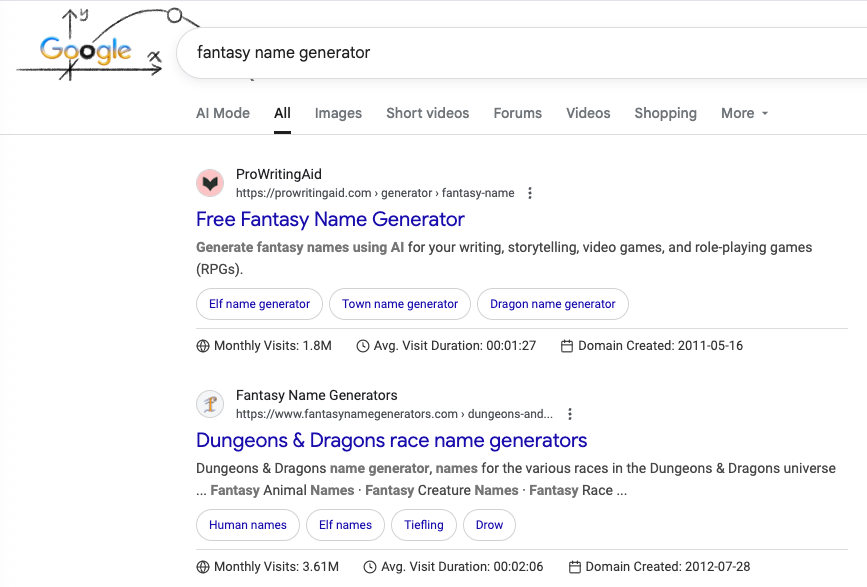Click the ProWritingAid site name
The height and width of the screenshot is (587, 867).
[279, 174]
